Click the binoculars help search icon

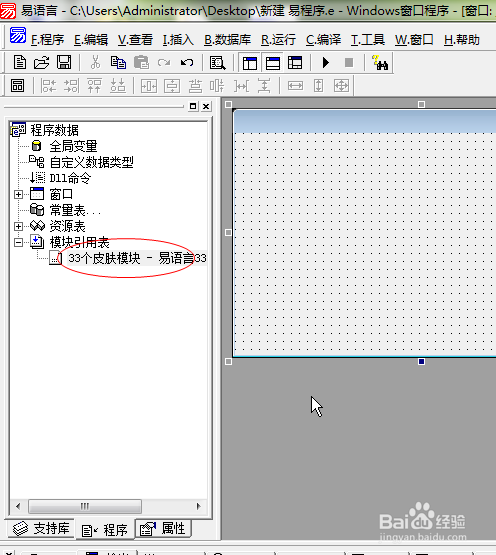380,63
